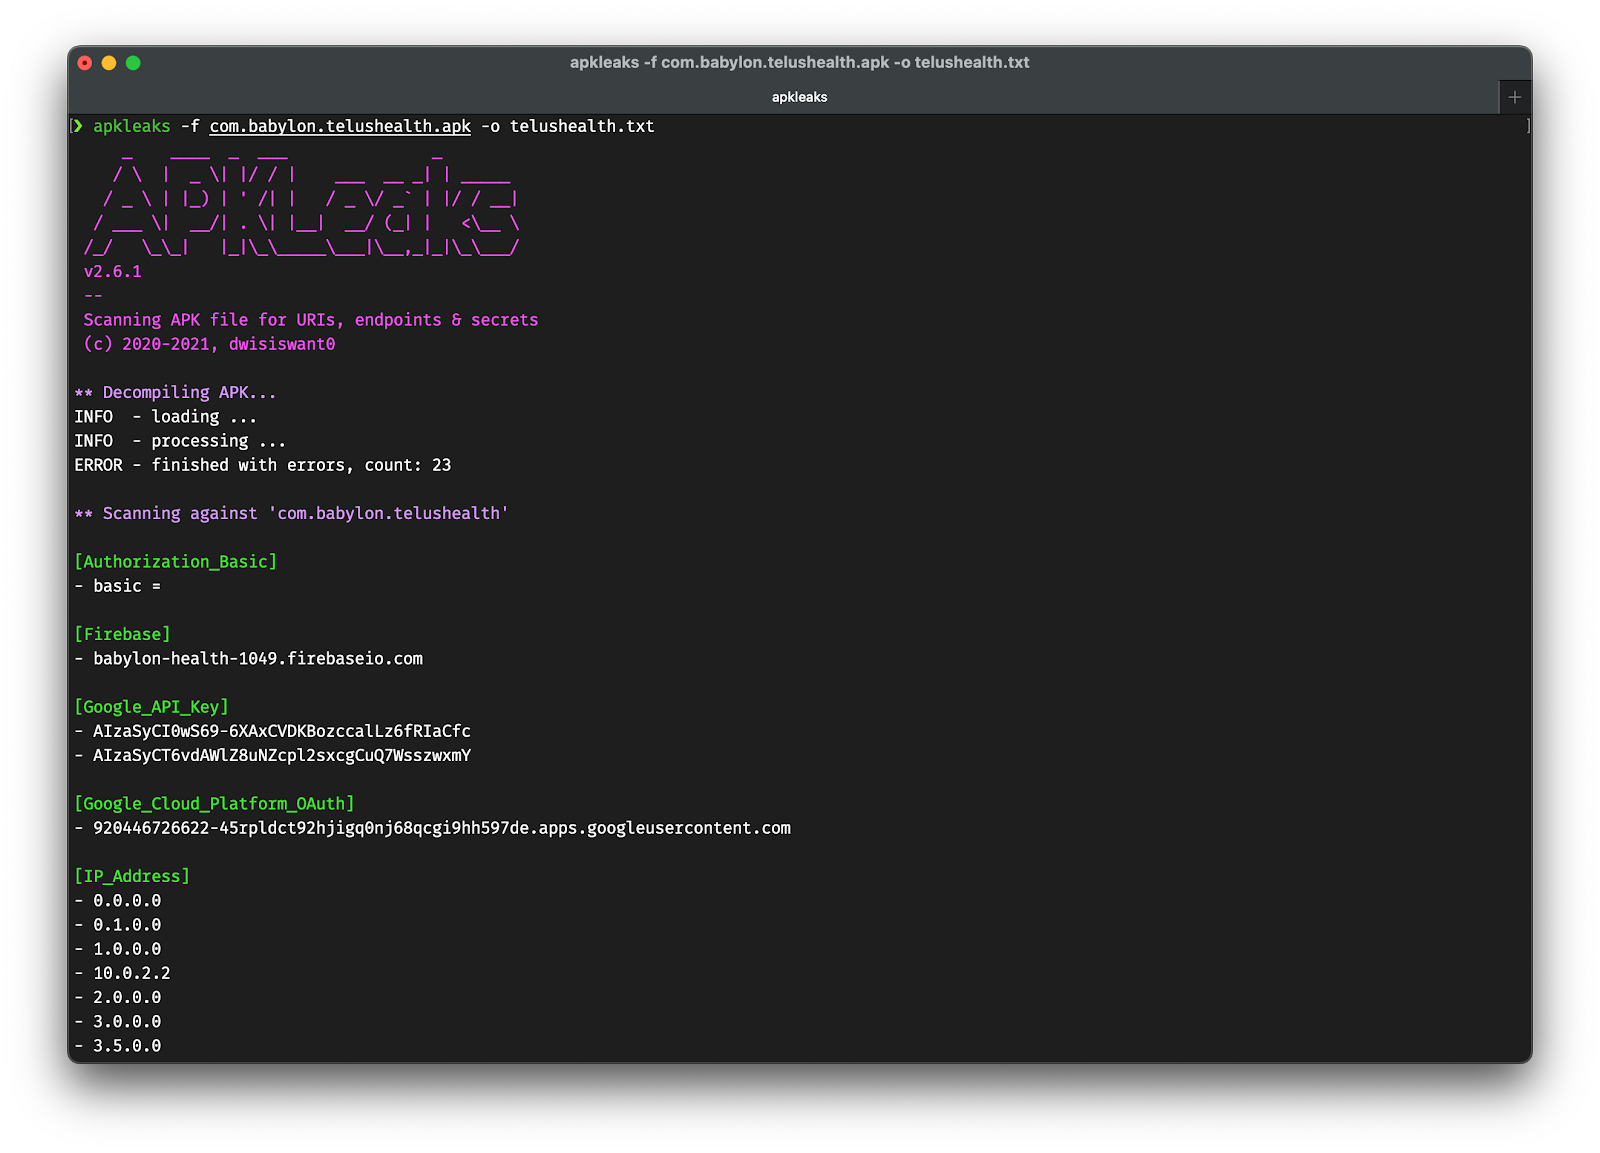Click IP address 1.0.0.0

(x=127, y=949)
